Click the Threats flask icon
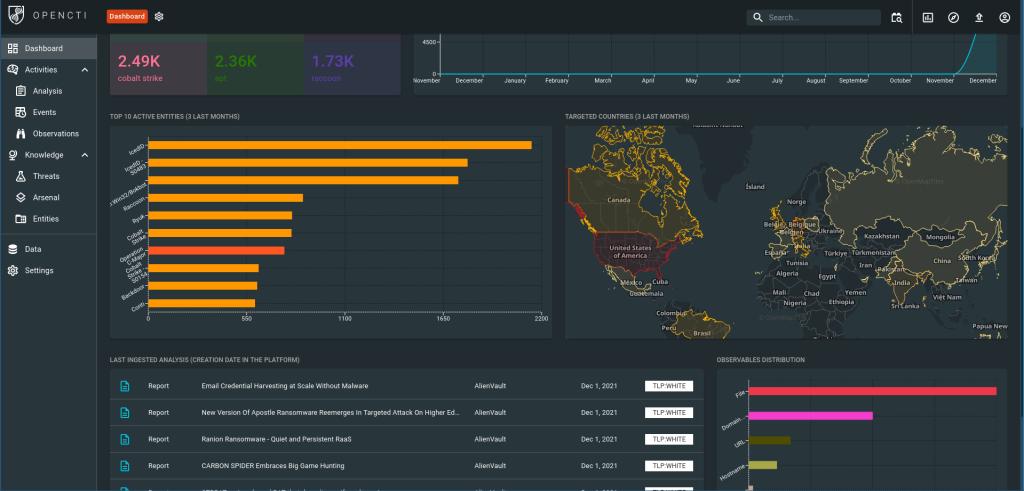Image resolution: width=1024 pixels, height=491 pixels. [20, 176]
